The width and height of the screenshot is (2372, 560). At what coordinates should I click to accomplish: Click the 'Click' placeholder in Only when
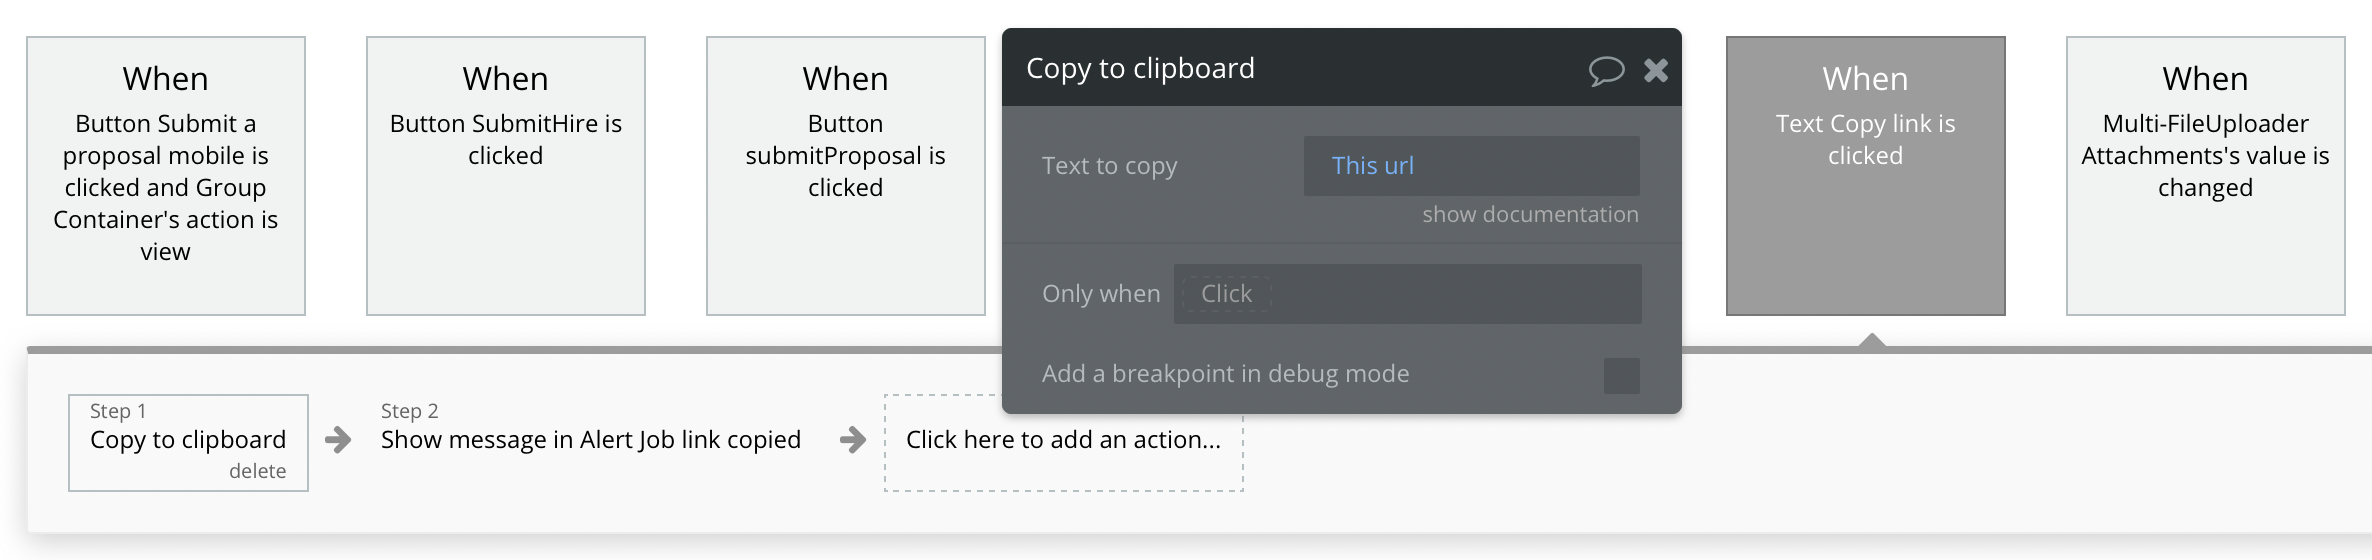pyautogui.click(x=1226, y=294)
